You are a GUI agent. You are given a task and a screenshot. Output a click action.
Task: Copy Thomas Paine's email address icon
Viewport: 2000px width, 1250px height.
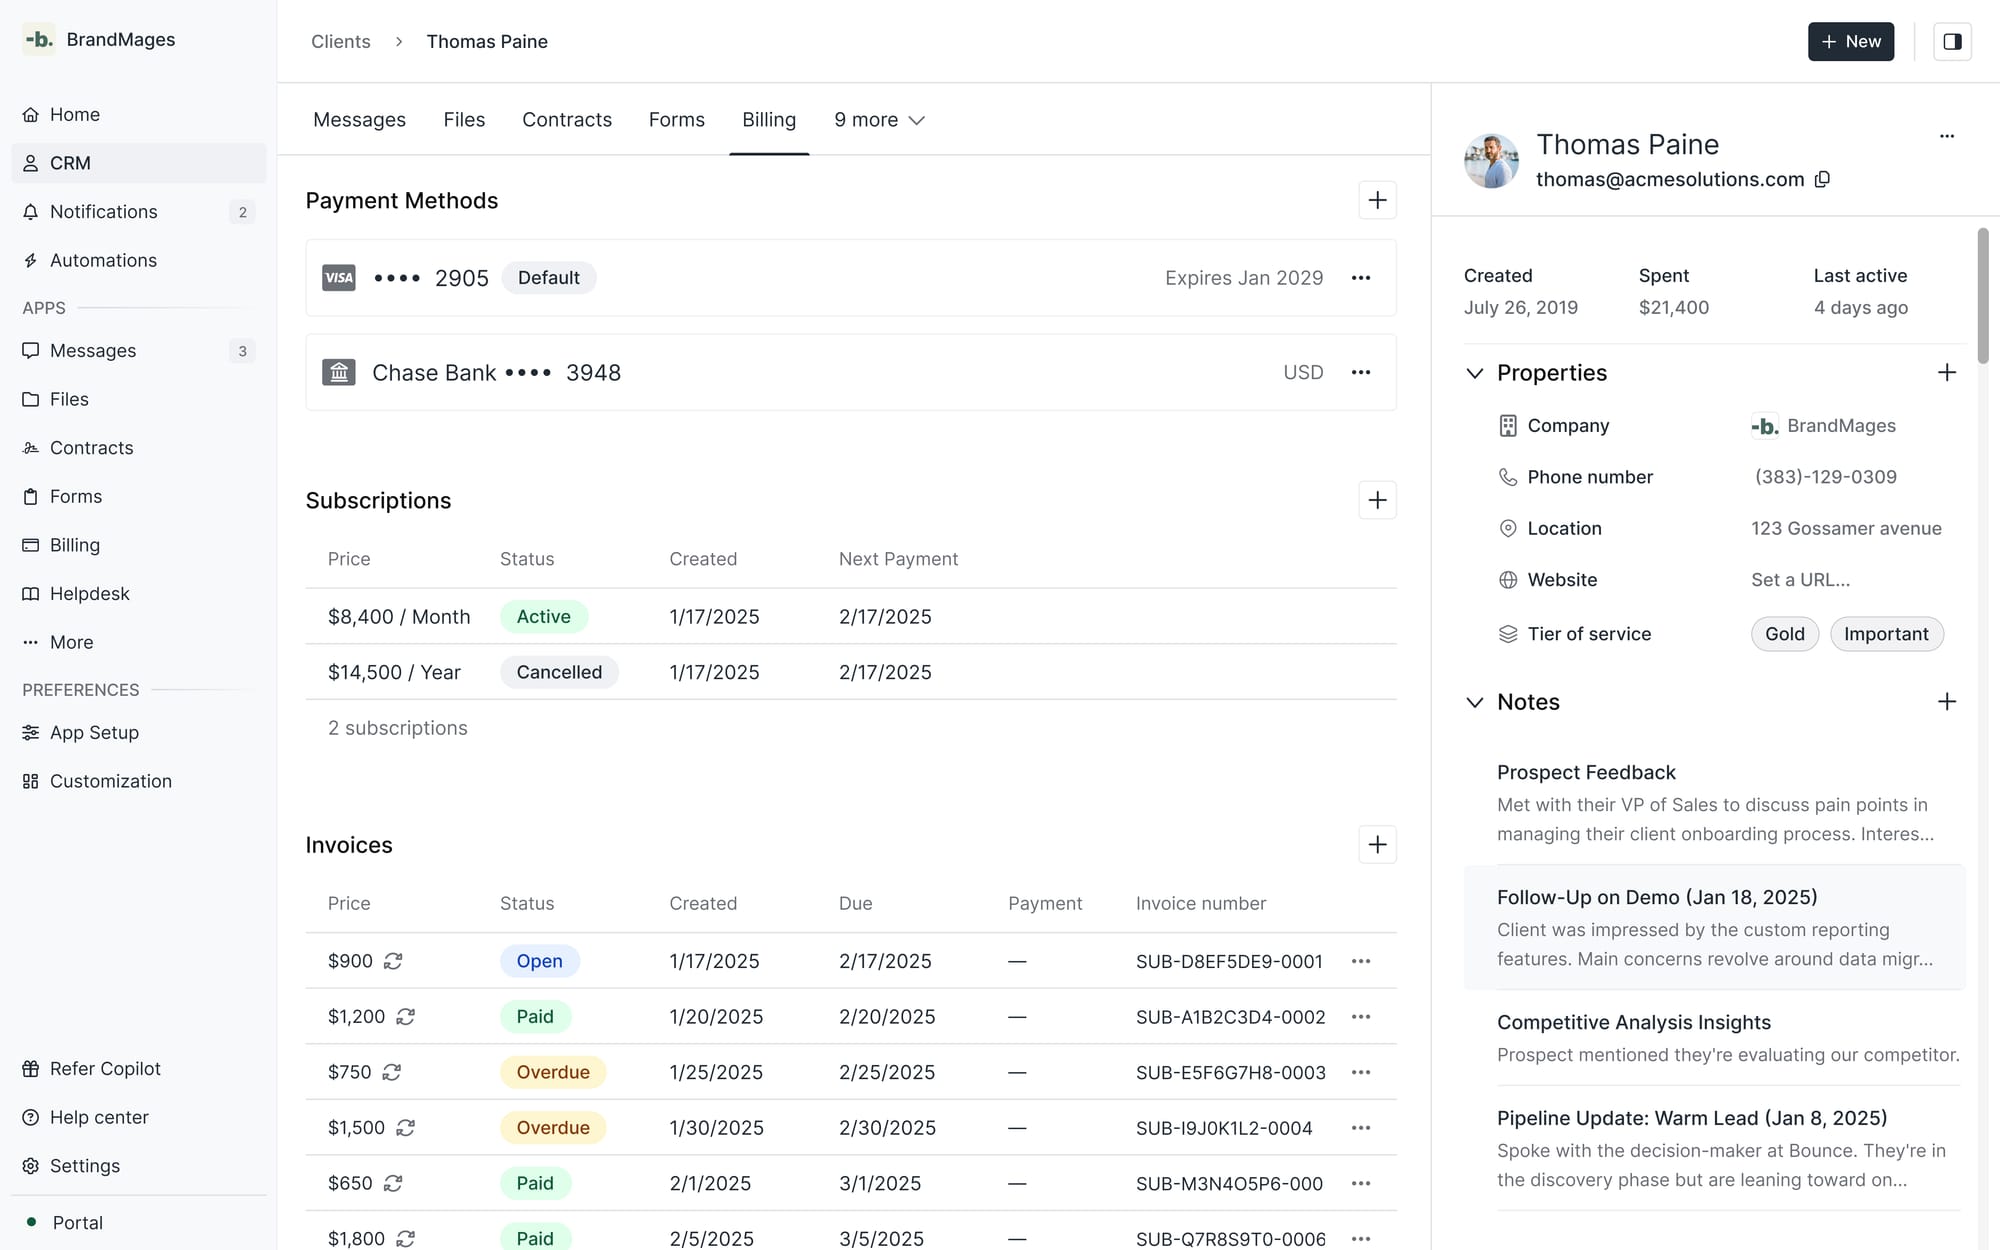1822,179
